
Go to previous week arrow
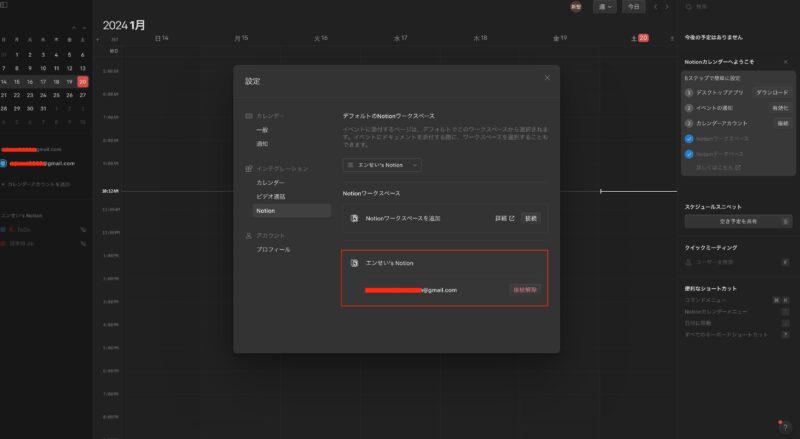[x=656, y=7]
